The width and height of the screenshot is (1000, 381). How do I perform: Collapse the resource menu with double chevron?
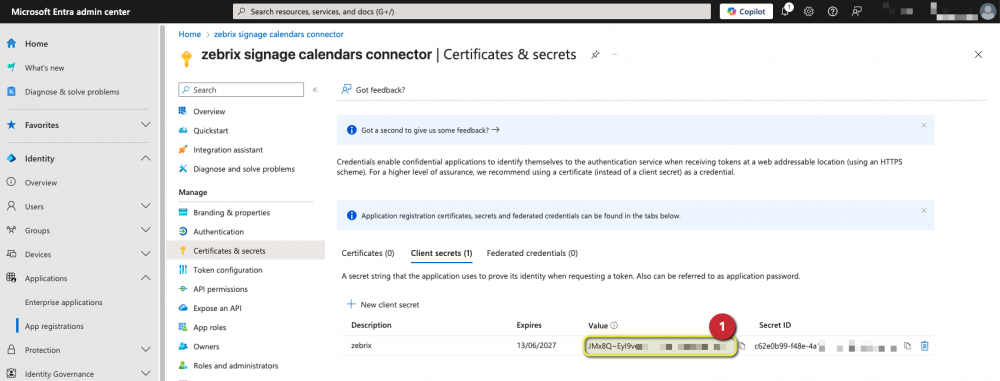315,90
